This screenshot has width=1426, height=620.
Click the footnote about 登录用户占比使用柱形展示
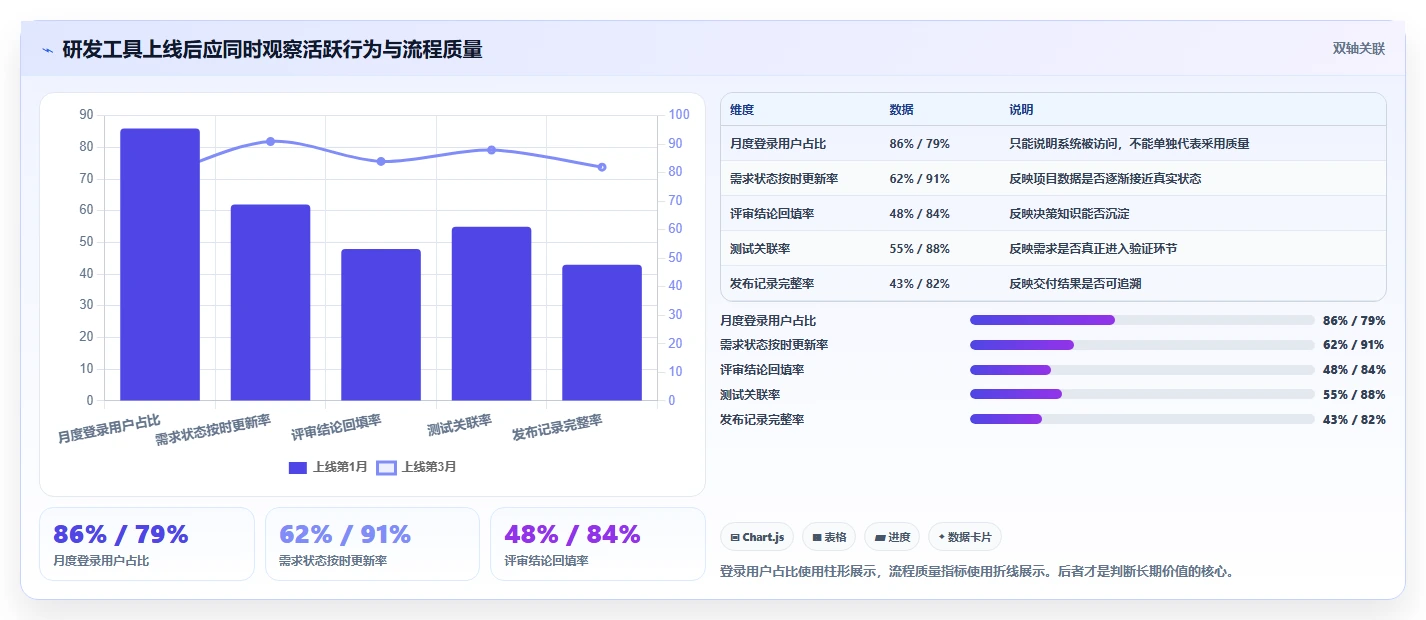[979, 572]
